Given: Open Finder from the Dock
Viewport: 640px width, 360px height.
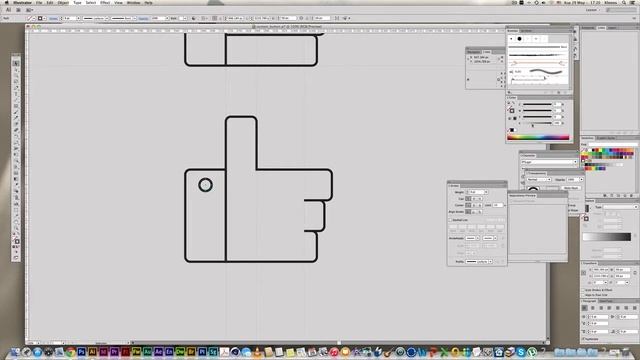Looking at the screenshot, I should [x=16, y=352].
